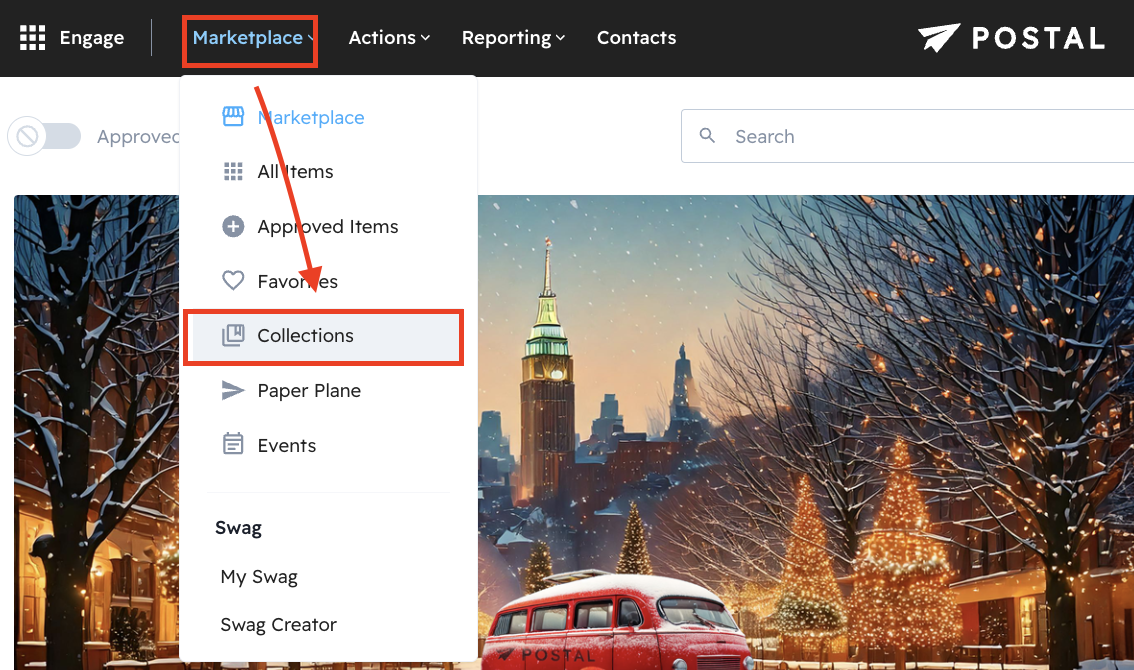Click the Marketplace storefront icon
This screenshot has height=670, width=1134.
(x=233, y=117)
